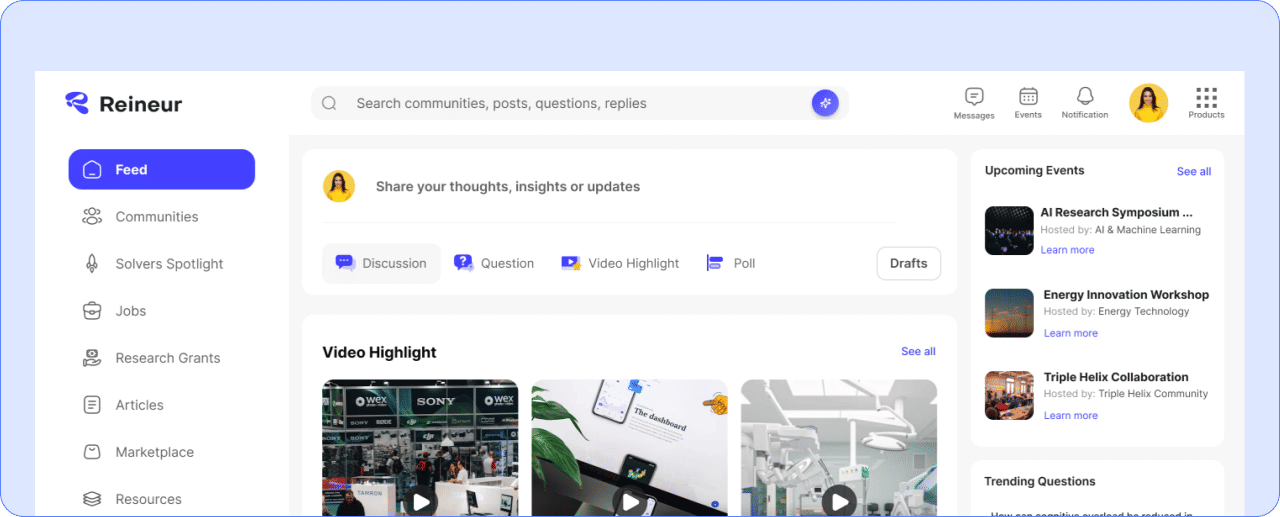The image size is (1280, 517).
Task: Click the Trending Questions heading
Action: click(1040, 481)
